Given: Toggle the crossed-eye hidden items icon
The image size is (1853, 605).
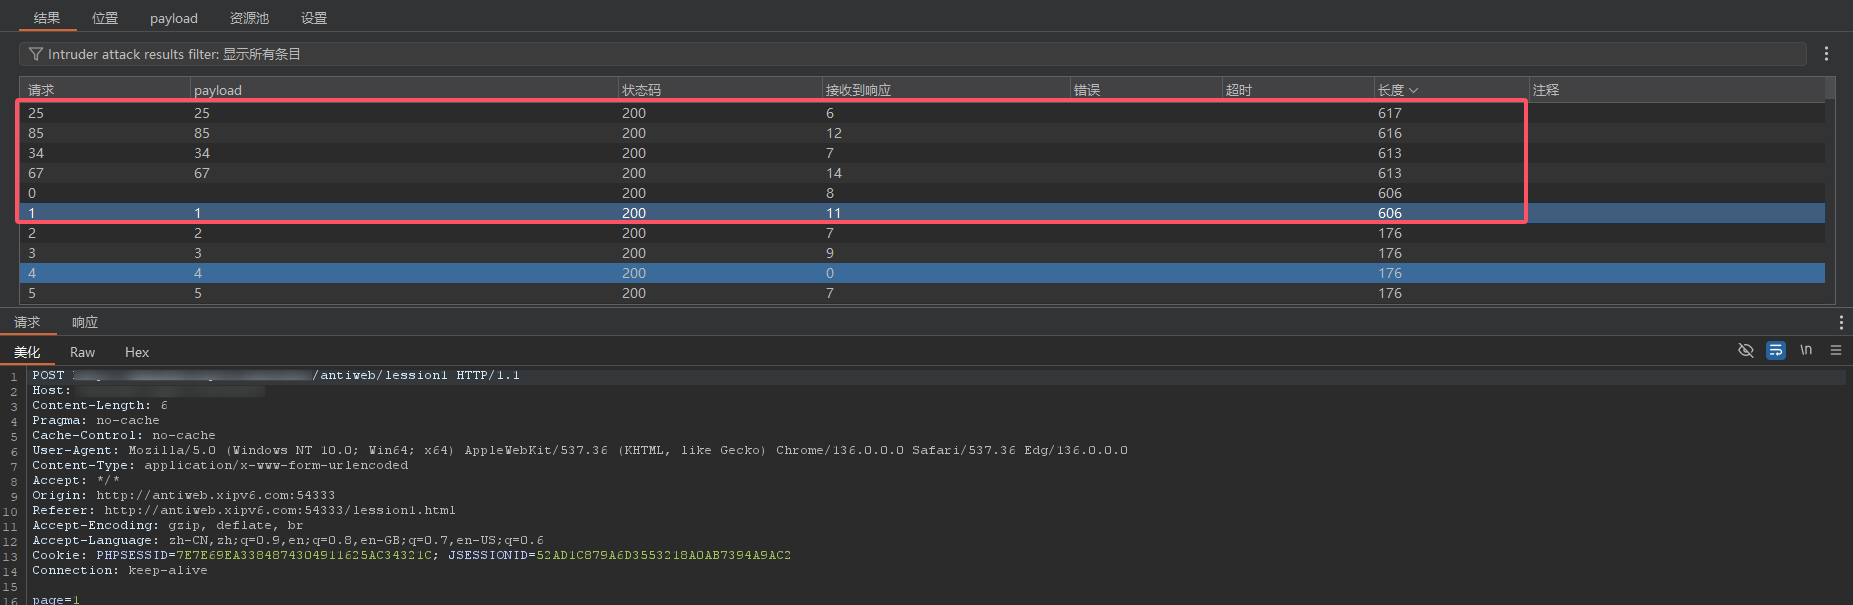Looking at the screenshot, I should tap(1746, 350).
